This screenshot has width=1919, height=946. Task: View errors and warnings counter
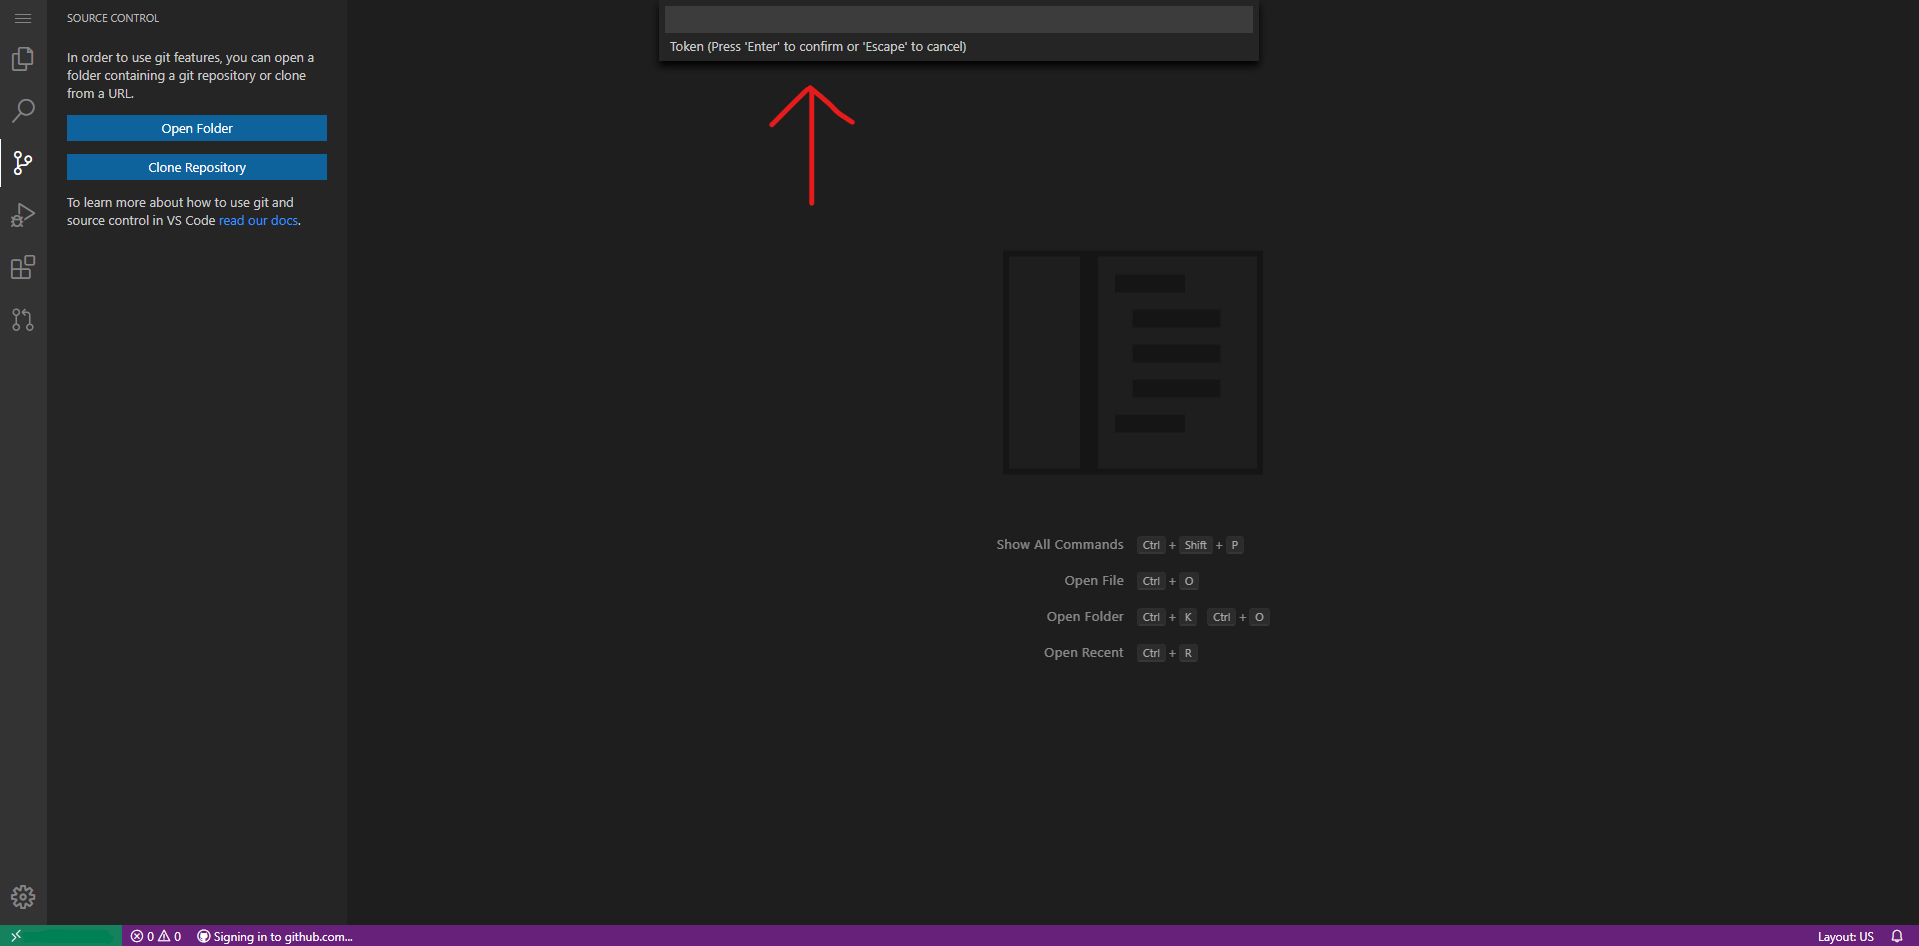click(x=155, y=936)
